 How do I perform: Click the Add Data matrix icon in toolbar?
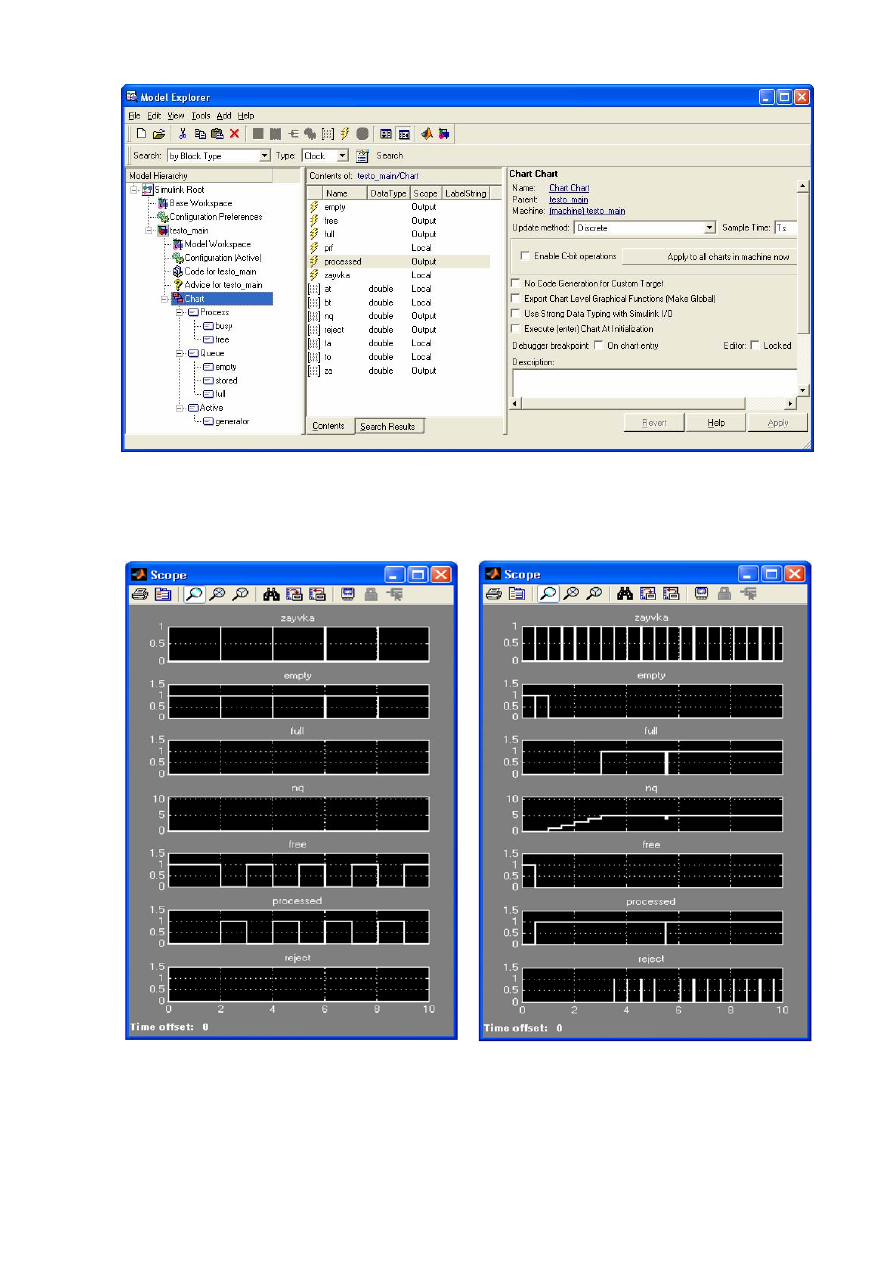click(x=328, y=133)
